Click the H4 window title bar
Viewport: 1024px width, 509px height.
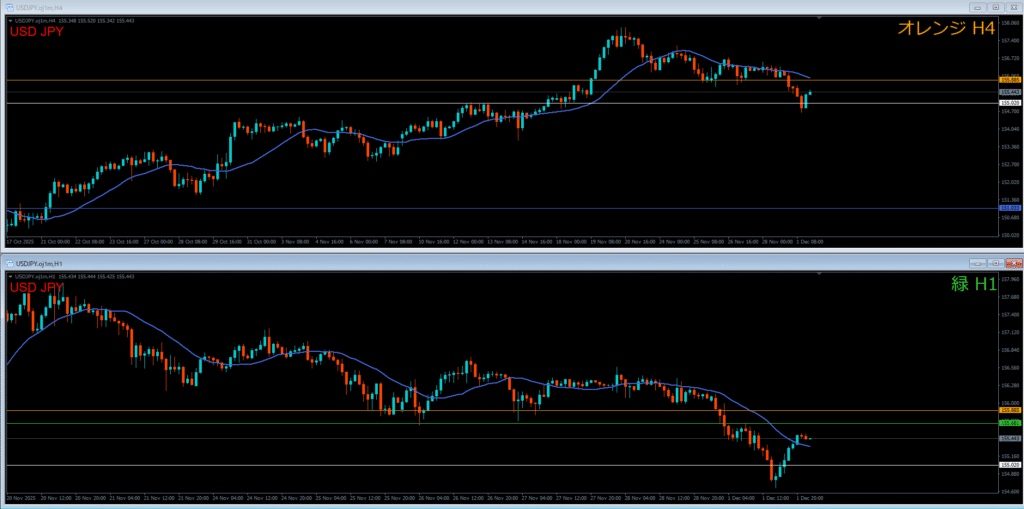[x=500, y=7]
